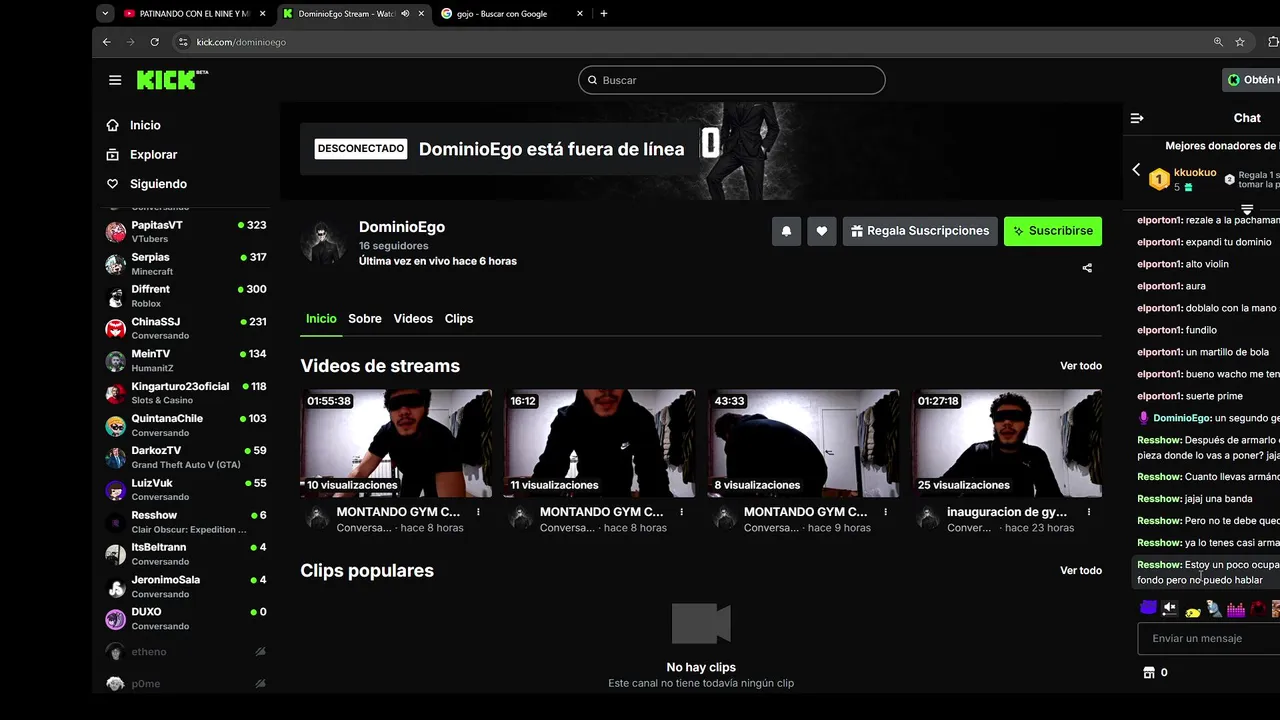1280x720 pixels.
Task: Click the Obtén K button in header
Action: pos(1252,80)
